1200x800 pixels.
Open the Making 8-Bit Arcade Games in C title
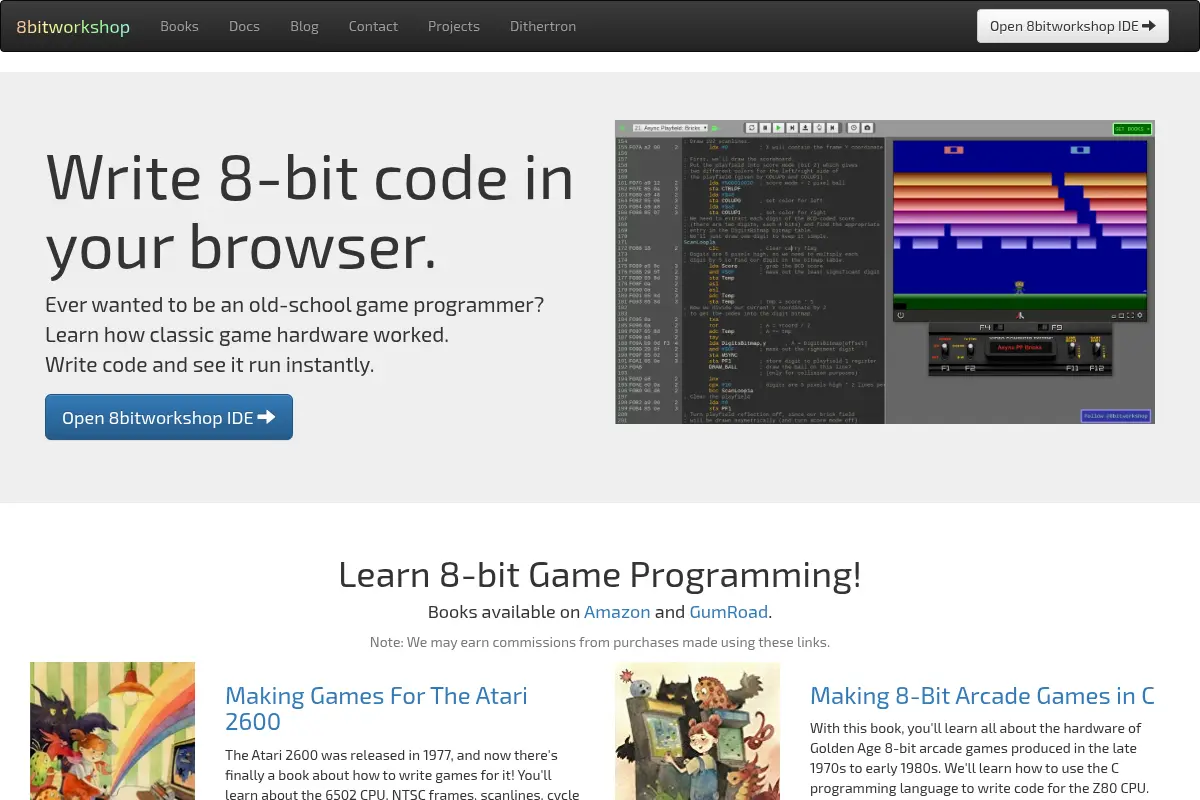point(982,696)
